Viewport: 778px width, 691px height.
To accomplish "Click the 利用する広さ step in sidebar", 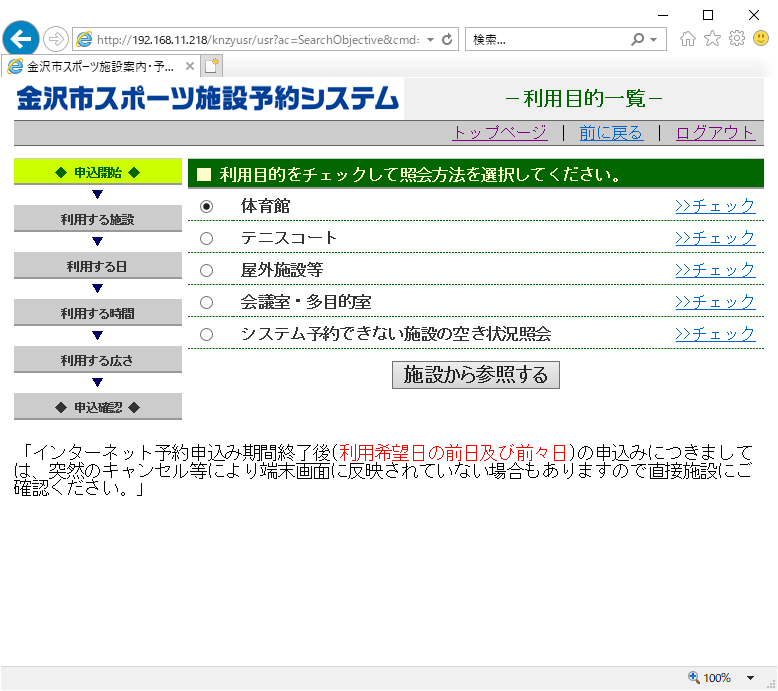I will pyautogui.click(x=98, y=360).
